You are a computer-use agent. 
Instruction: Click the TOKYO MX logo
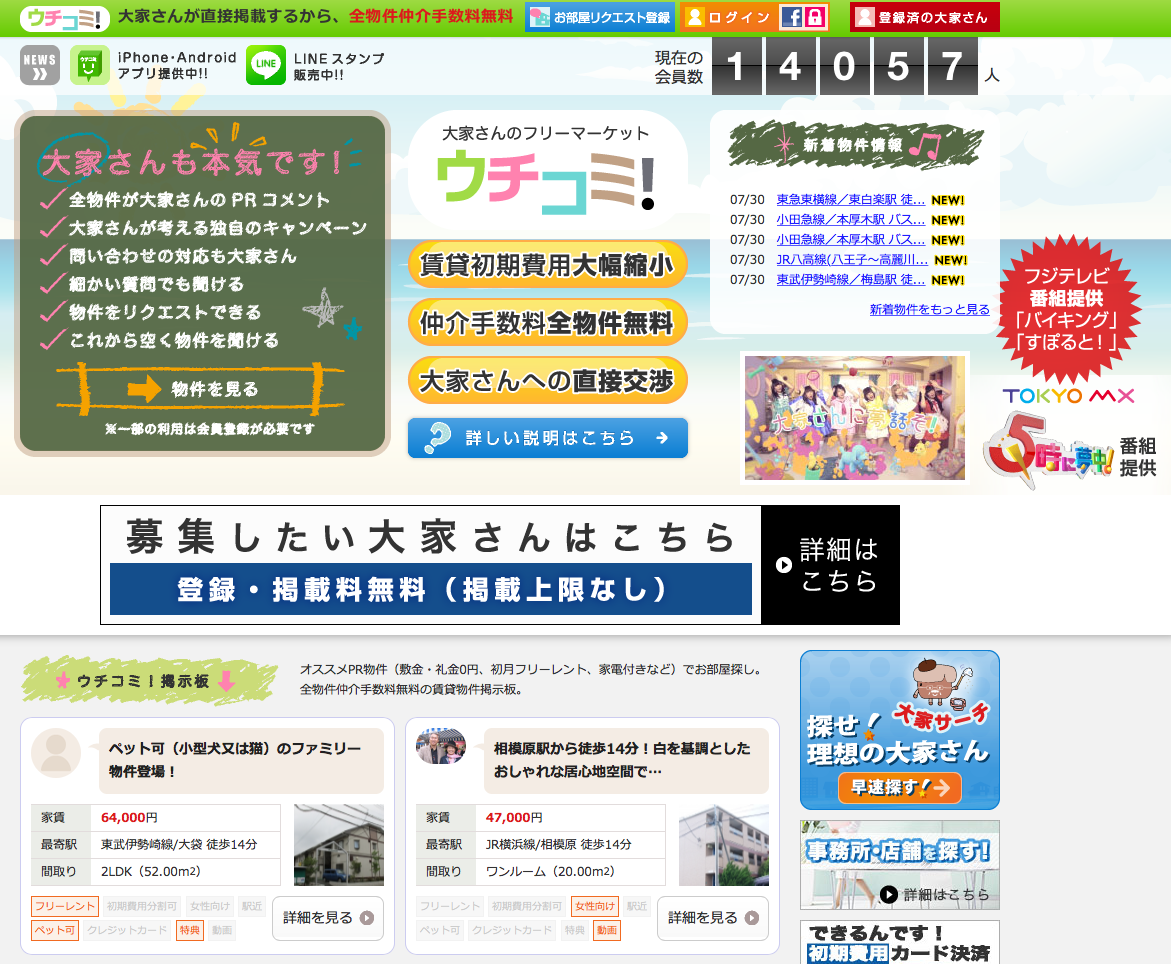[x=1068, y=396]
